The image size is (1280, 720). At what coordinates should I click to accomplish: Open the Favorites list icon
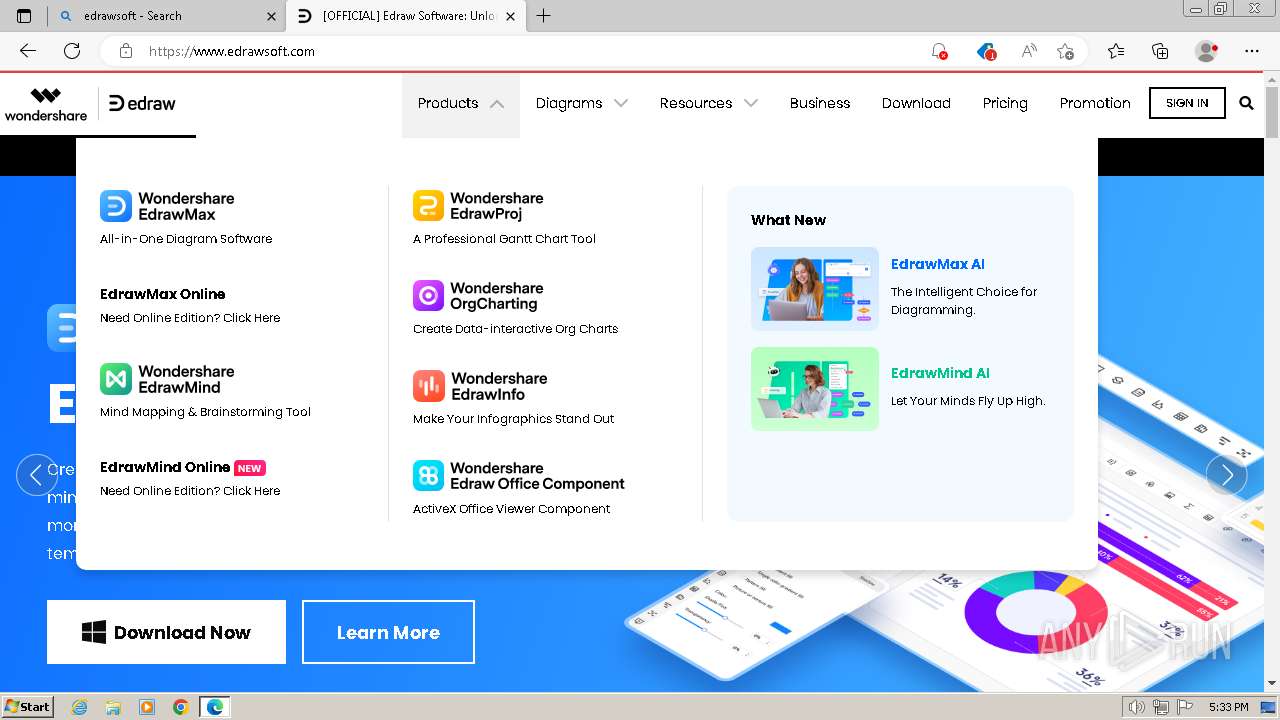[x=1116, y=51]
